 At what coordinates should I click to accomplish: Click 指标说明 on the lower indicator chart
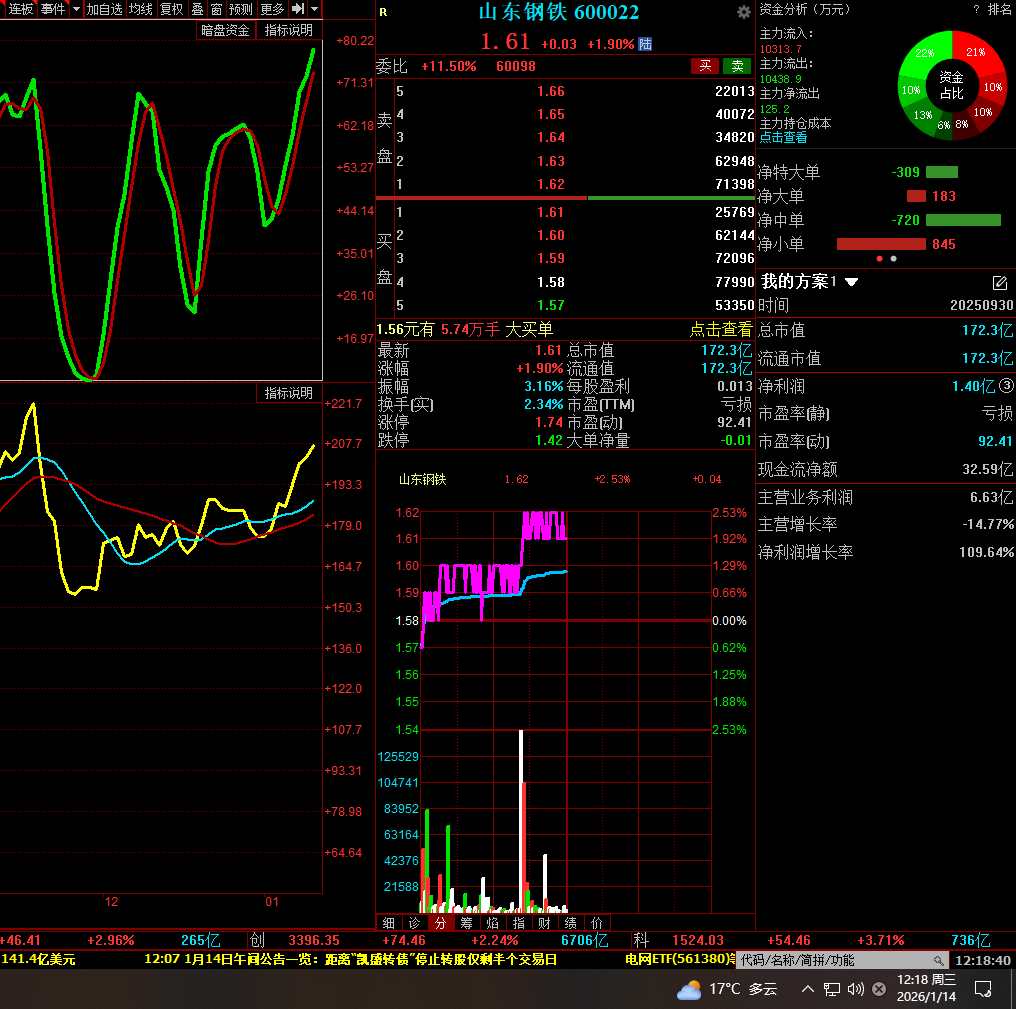point(289,393)
